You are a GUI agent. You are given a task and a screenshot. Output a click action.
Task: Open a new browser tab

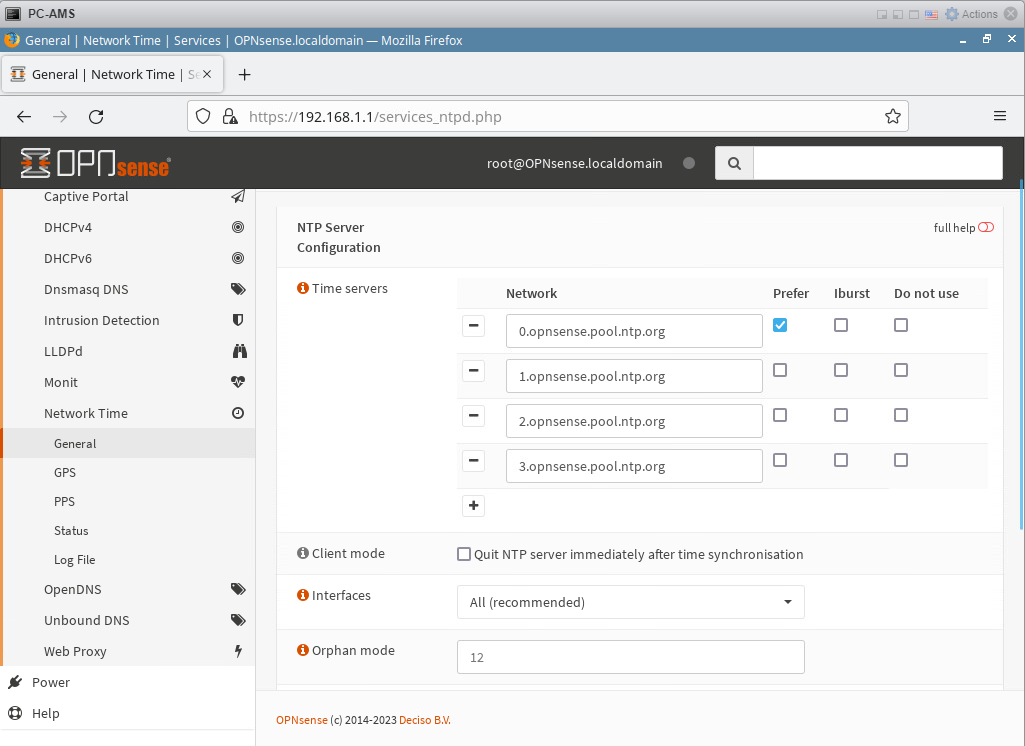point(244,74)
